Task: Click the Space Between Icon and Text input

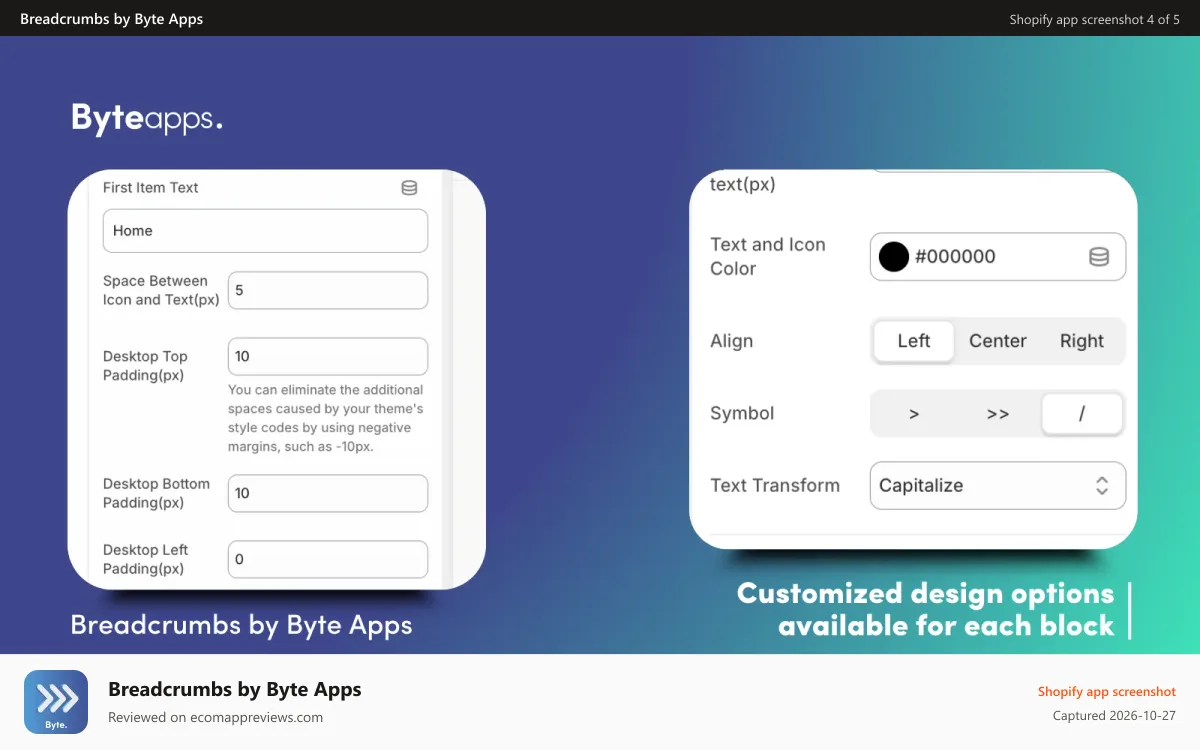Action: pyautogui.click(x=328, y=291)
